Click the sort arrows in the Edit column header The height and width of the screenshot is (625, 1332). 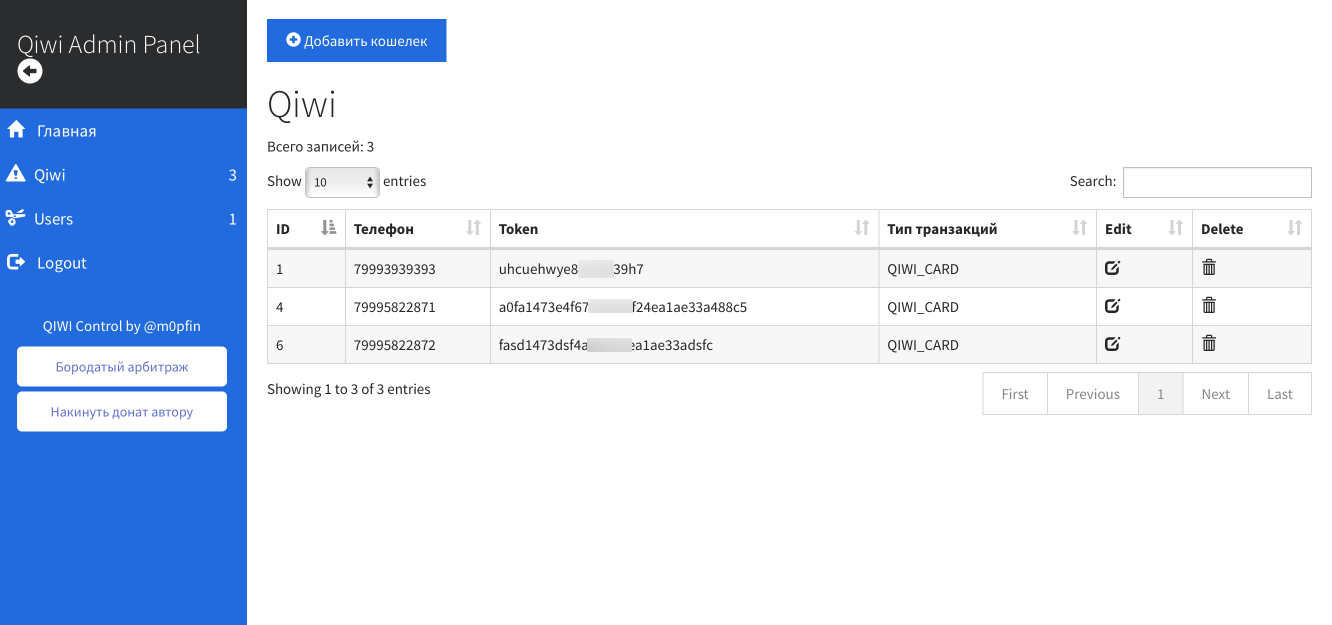1176,229
